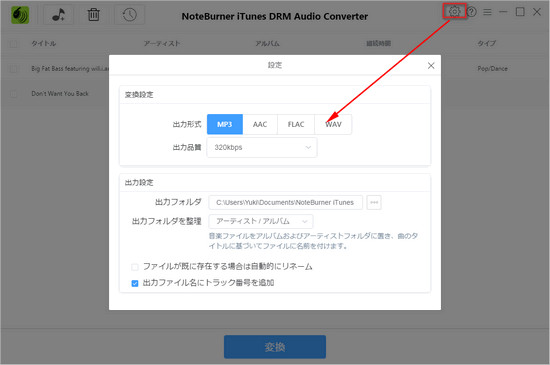Click the help question mark icon
Screen dimensions: 550x365
tap(472, 12)
